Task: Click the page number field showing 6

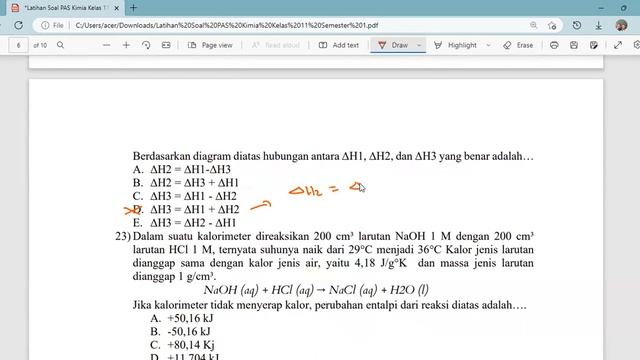Action: pyautogui.click(x=18, y=45)
